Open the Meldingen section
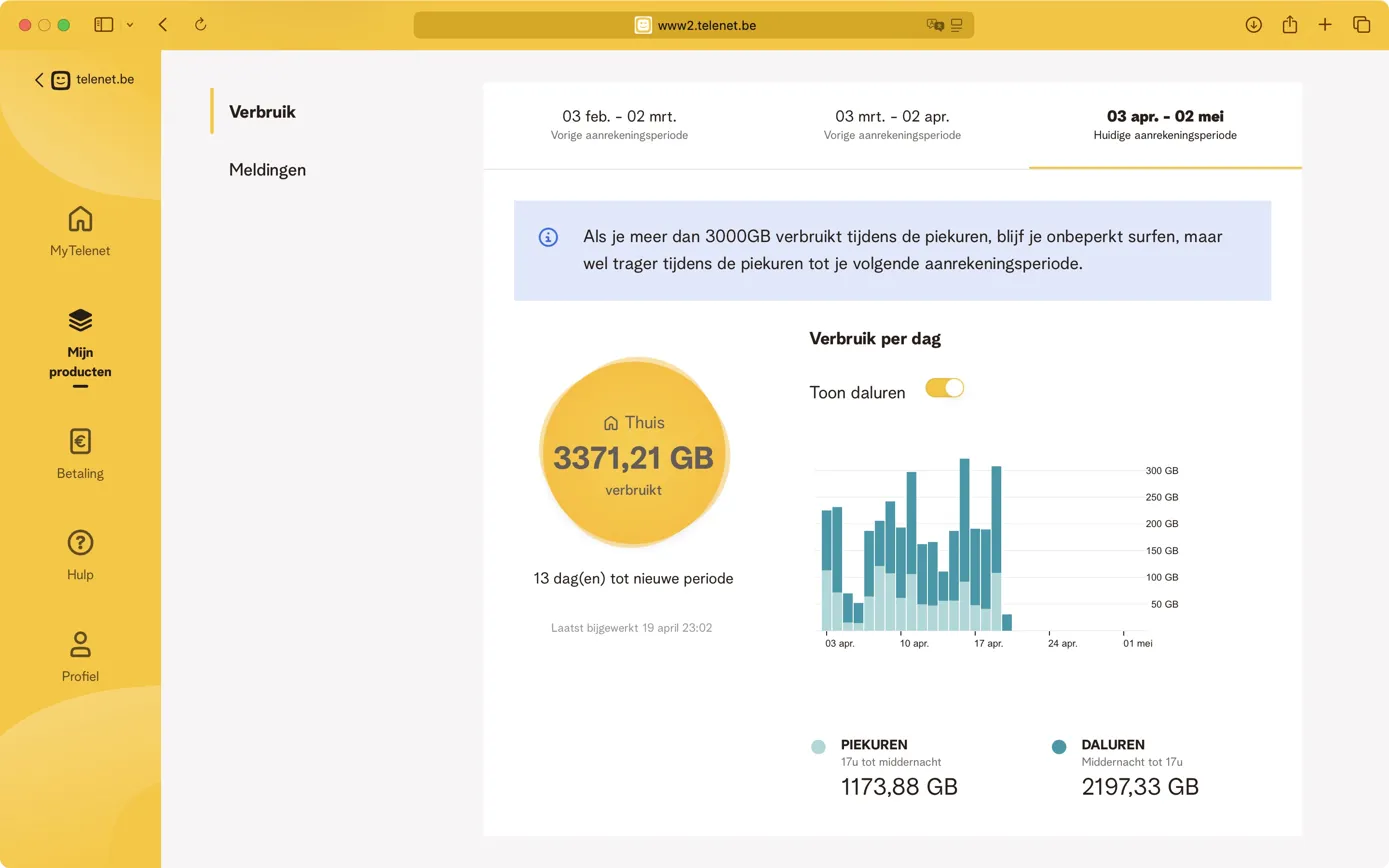The height and width of the screenshot is (868, 1389). coord(267,170)
